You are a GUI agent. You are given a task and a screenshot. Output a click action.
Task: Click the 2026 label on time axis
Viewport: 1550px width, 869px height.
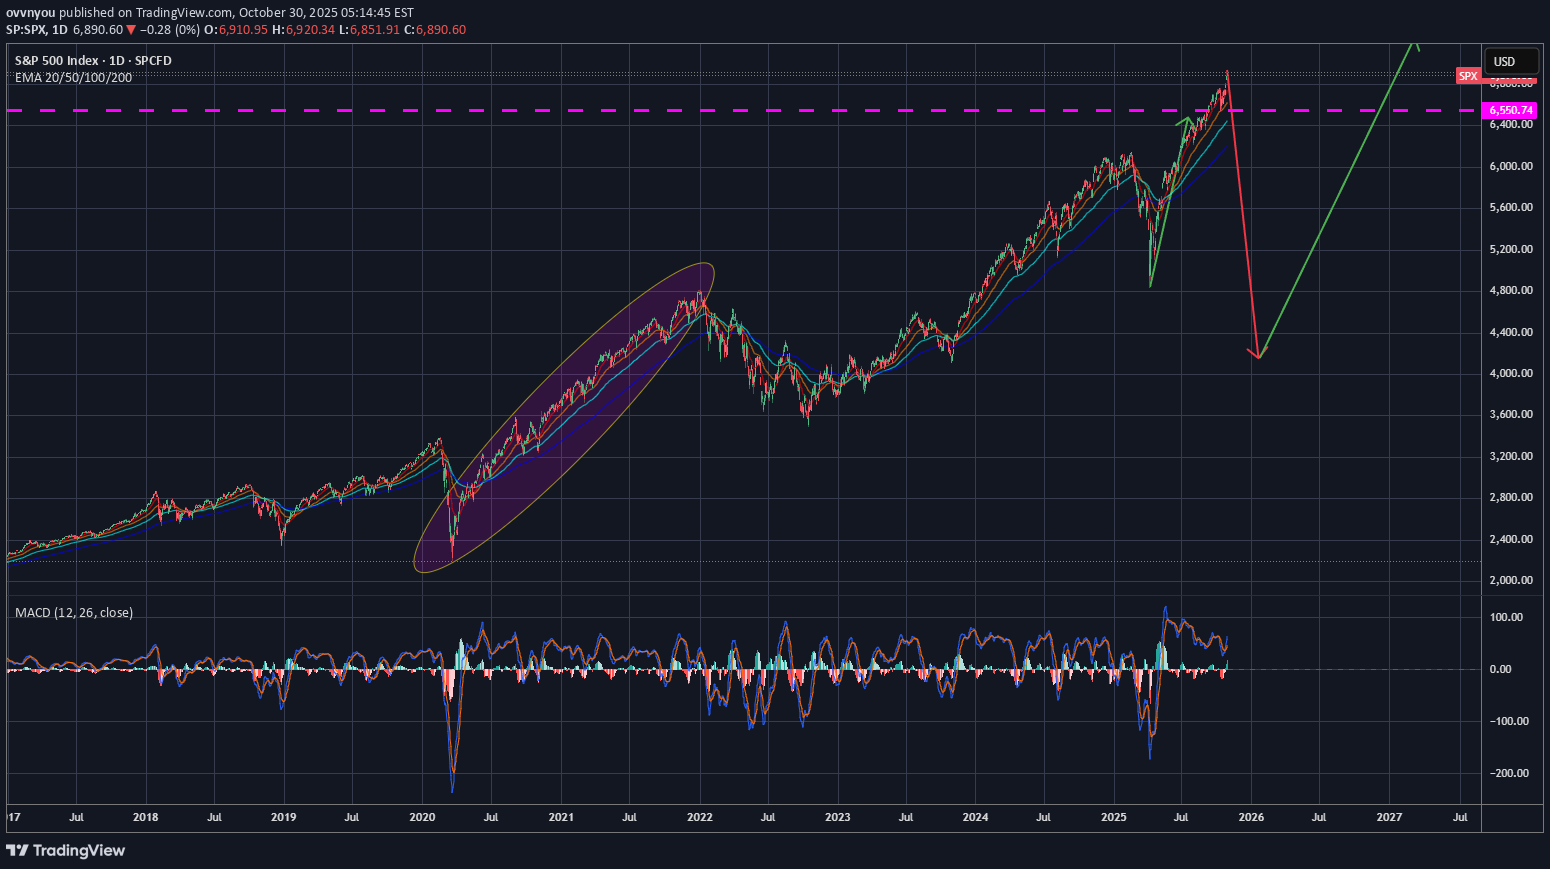pyautogui.click(x=1251, y=817)
